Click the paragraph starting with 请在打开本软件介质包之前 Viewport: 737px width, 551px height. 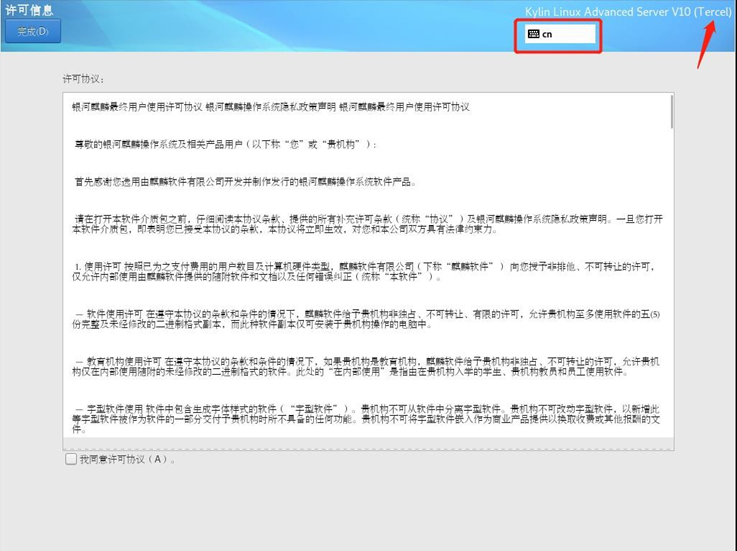368,224
